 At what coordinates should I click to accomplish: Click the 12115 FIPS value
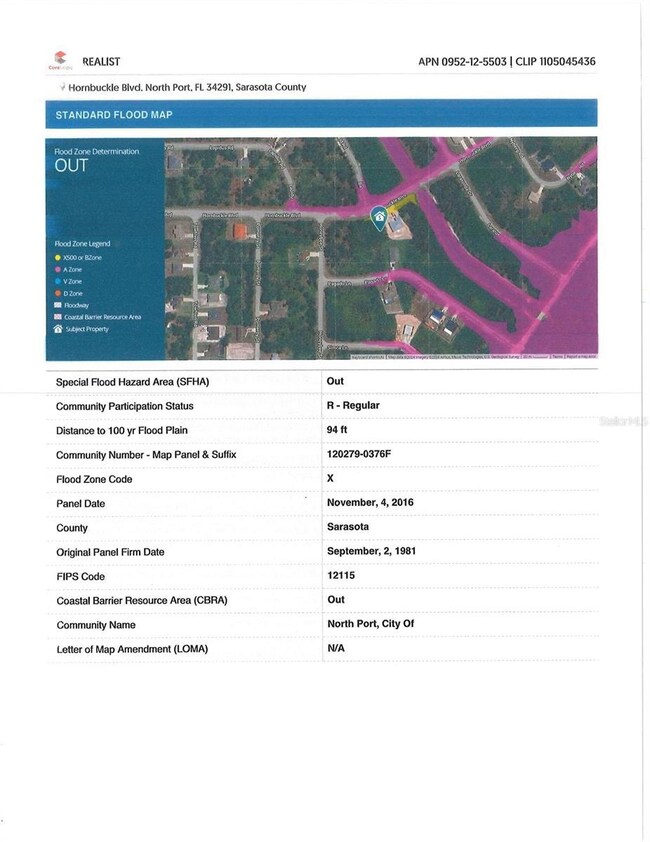[x=341, y=575]
